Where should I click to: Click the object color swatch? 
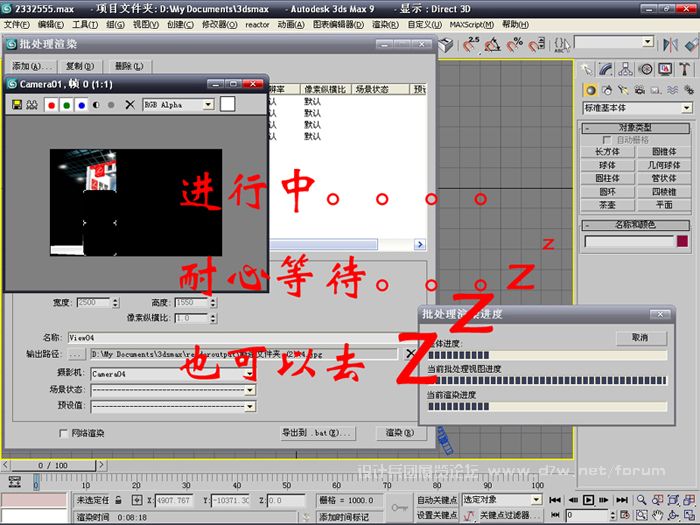[682, 242]
